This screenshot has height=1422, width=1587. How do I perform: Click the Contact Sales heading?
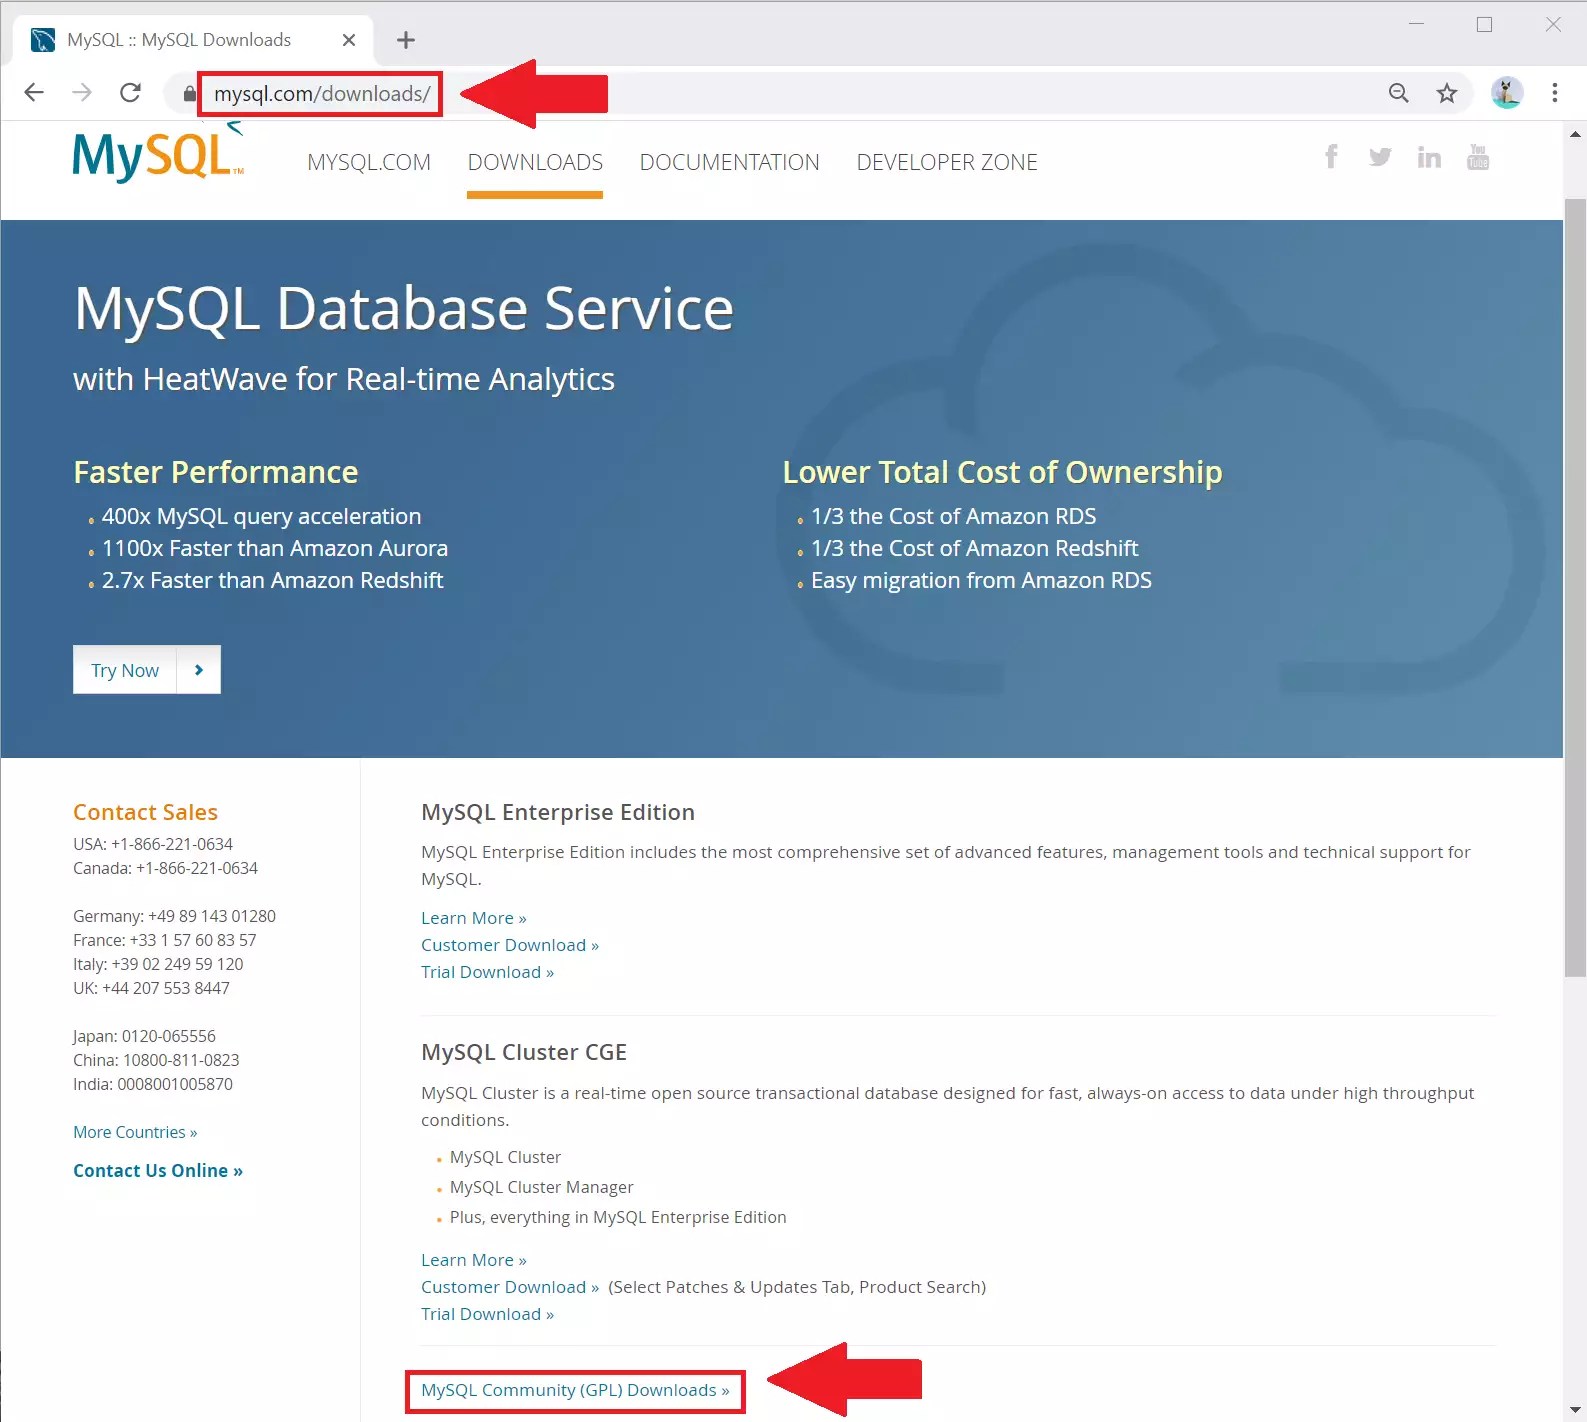tap(145, 812)
